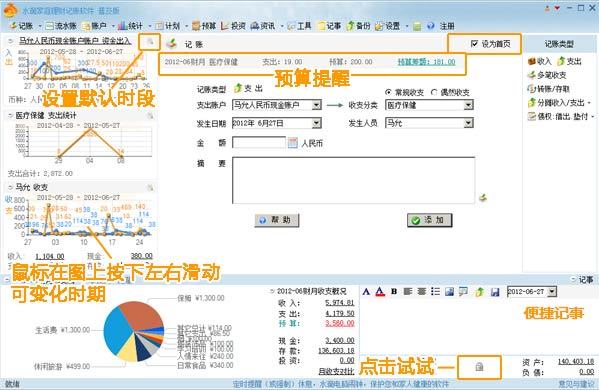The image size is (599, 390).
Task: Select 收入 income record type
Action: (x=539, y=61)
